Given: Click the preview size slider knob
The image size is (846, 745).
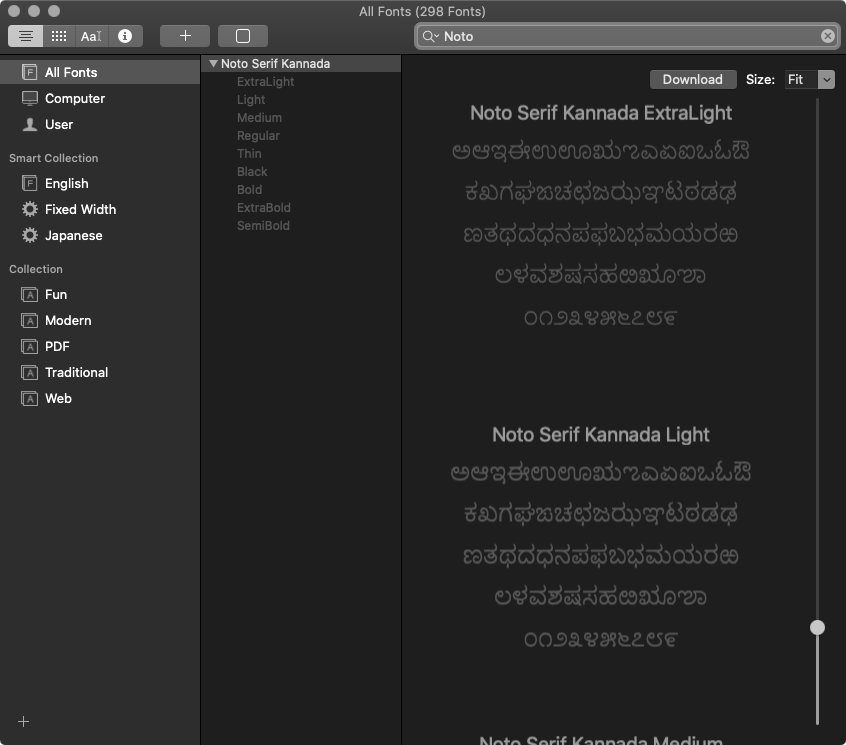Looking at the screenshot, I should [x=817, y=627].
